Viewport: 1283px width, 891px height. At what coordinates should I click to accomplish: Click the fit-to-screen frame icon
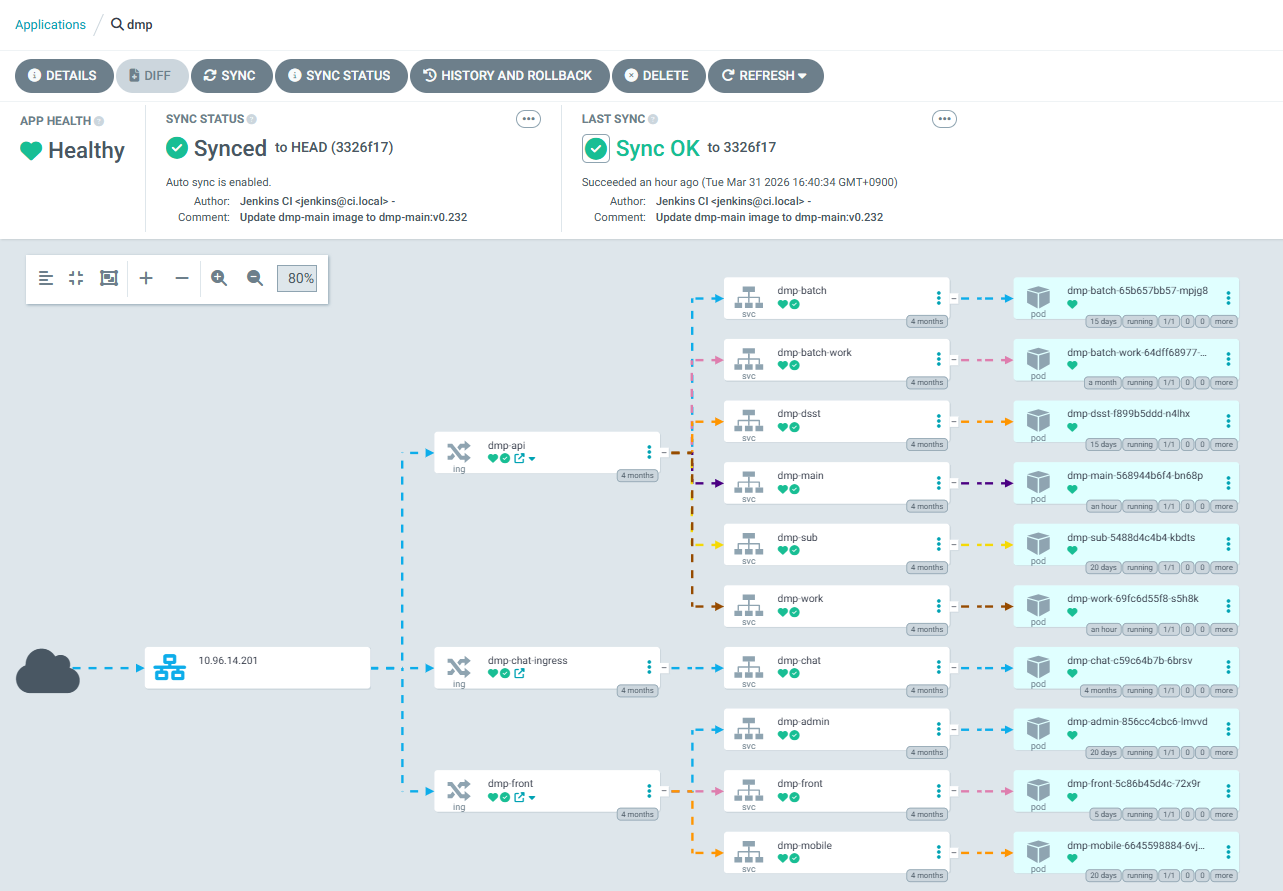point(109,278)
